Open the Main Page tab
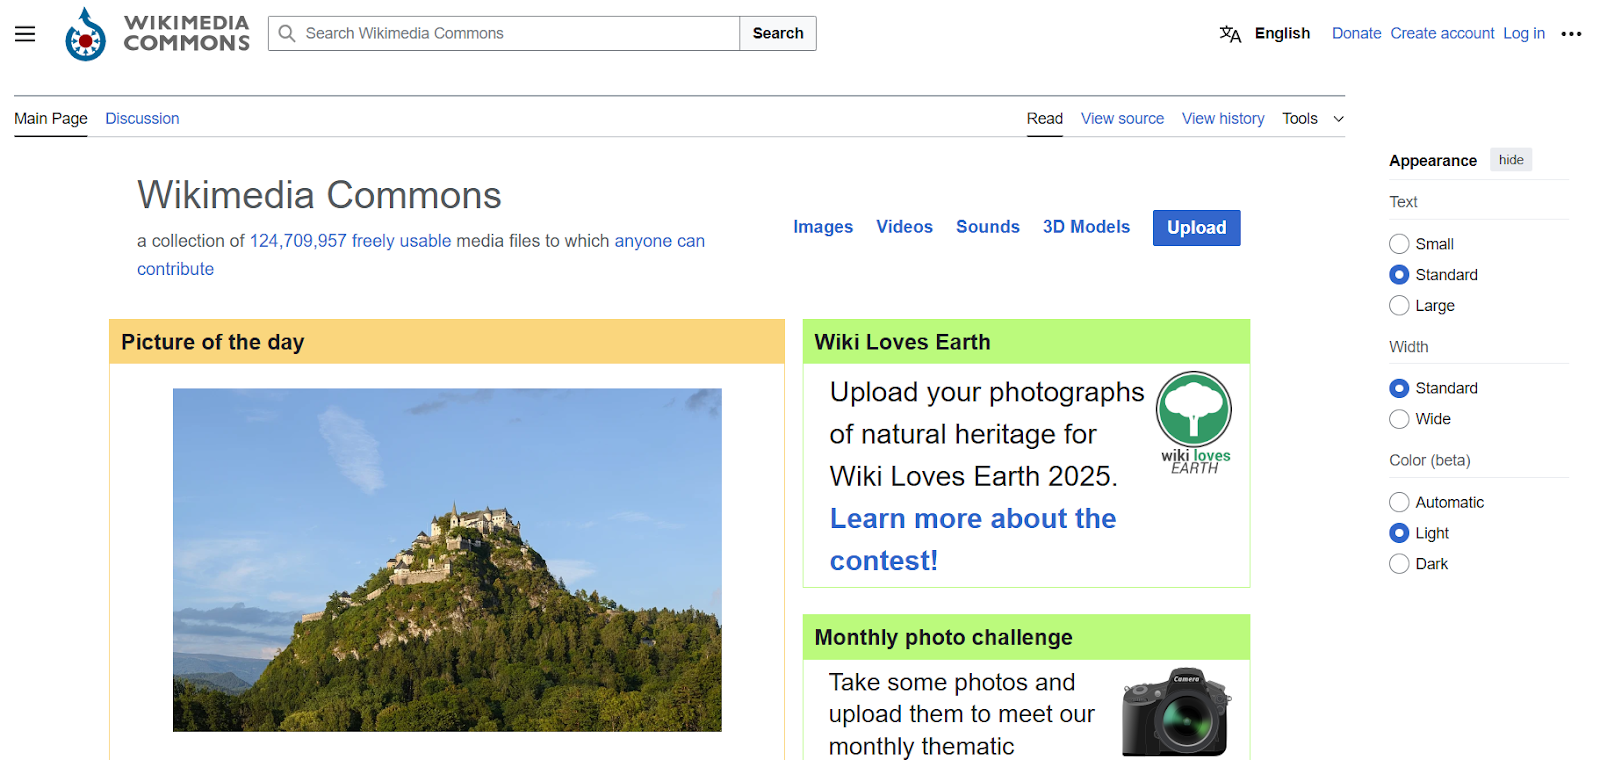Screen dimensions: 1600x760 click(x=51, y=118)
